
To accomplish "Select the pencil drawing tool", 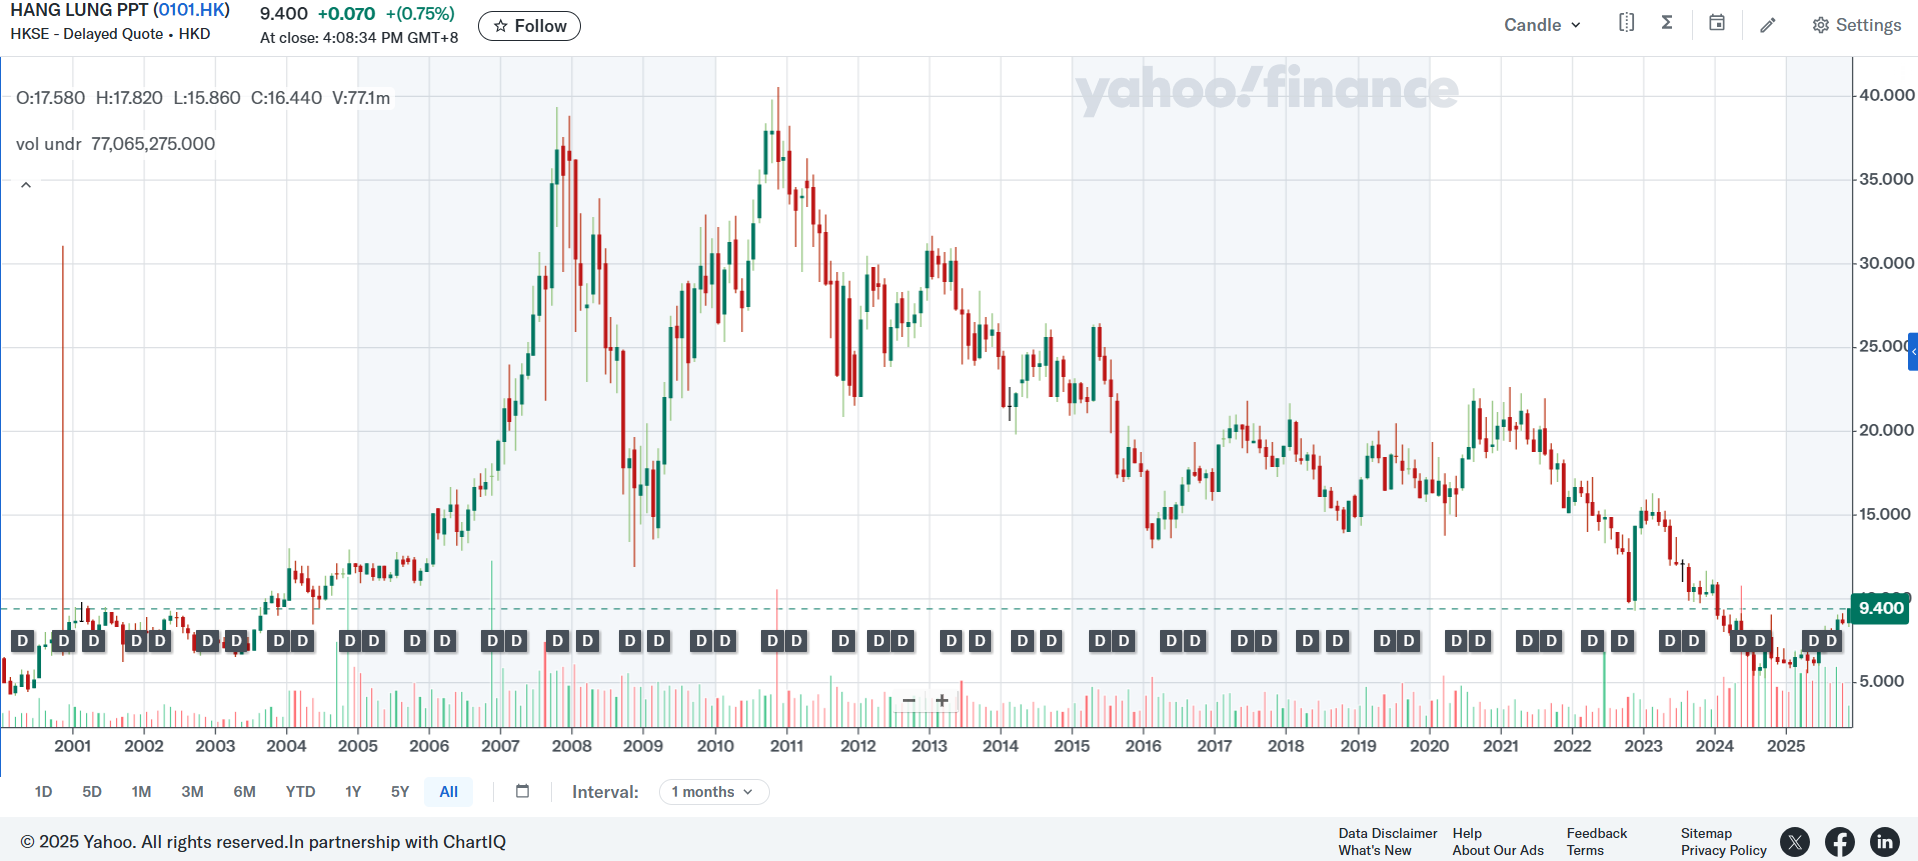I will coord(1767,23).
